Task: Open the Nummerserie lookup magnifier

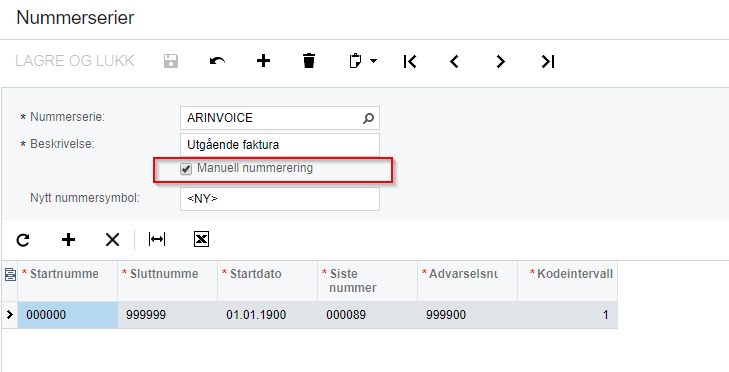Action: pos(368,119)
